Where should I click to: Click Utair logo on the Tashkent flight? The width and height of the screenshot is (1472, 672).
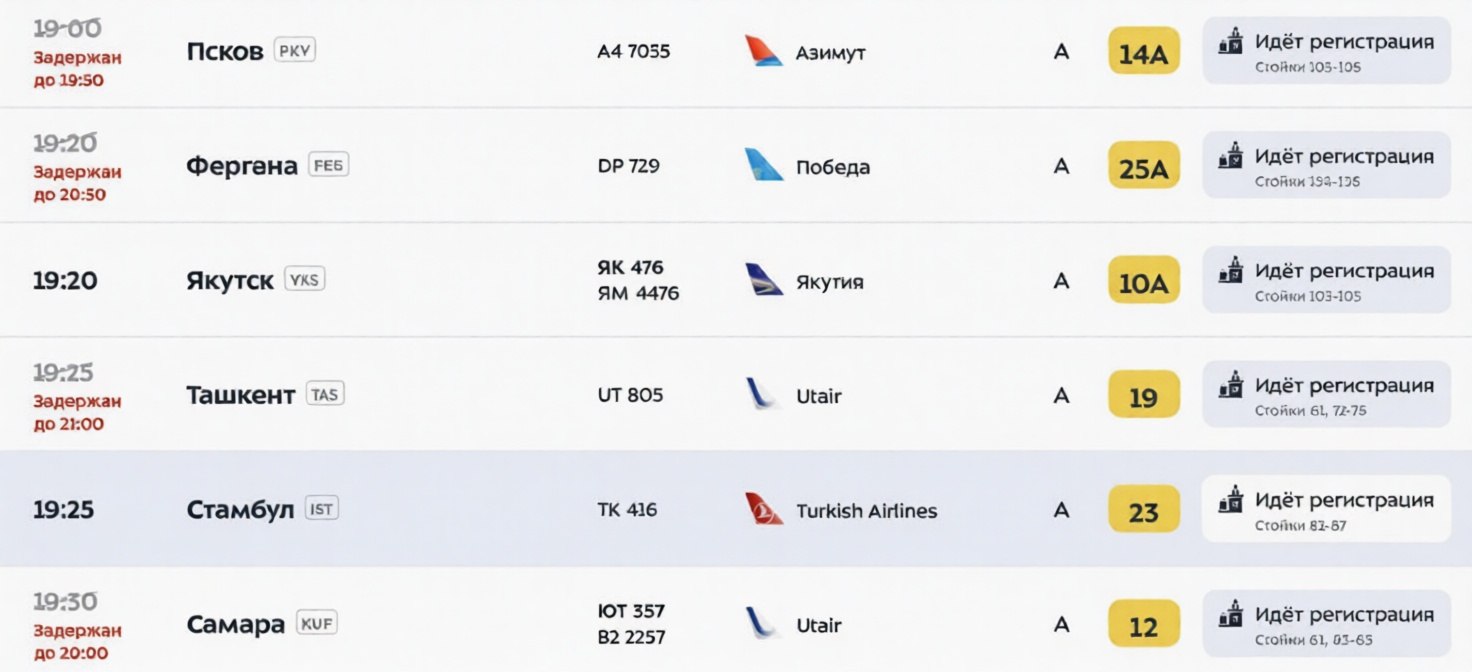[763, 395]
